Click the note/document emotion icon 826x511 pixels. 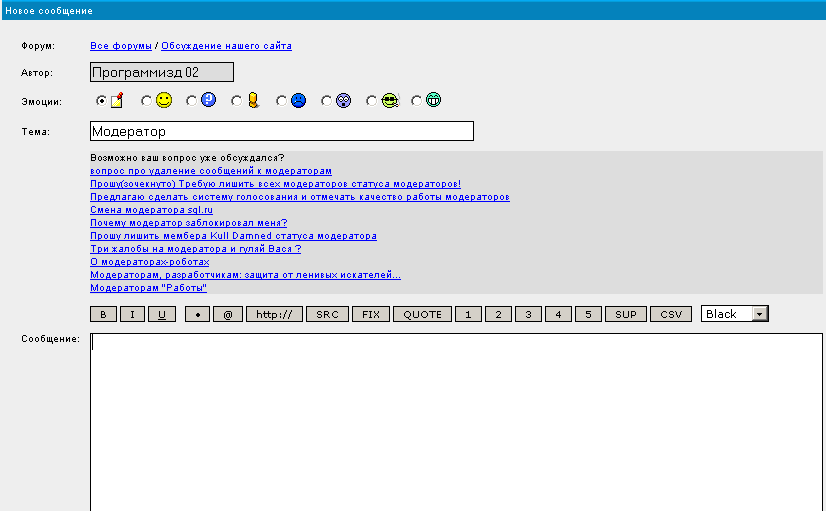pos(116,100)
